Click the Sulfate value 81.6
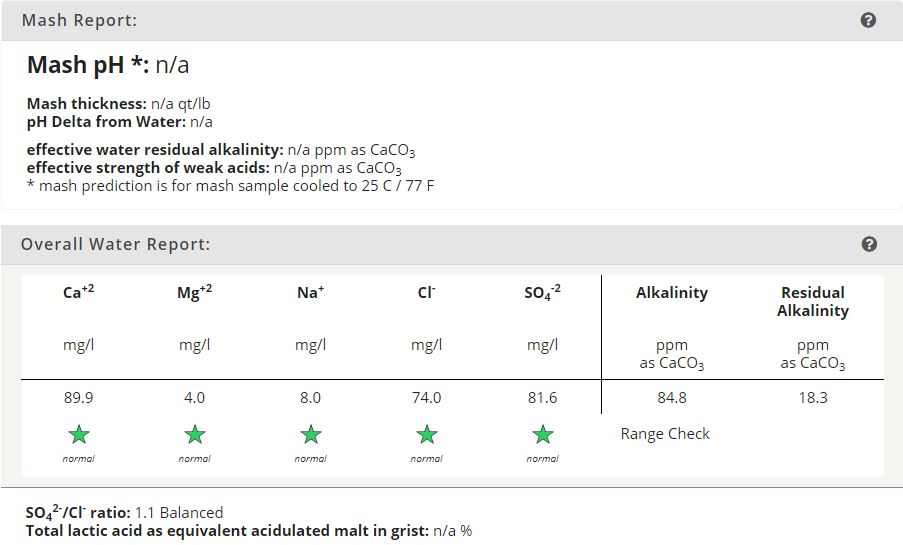The width and height of the screenshot is (903, 545). (542, 398)
